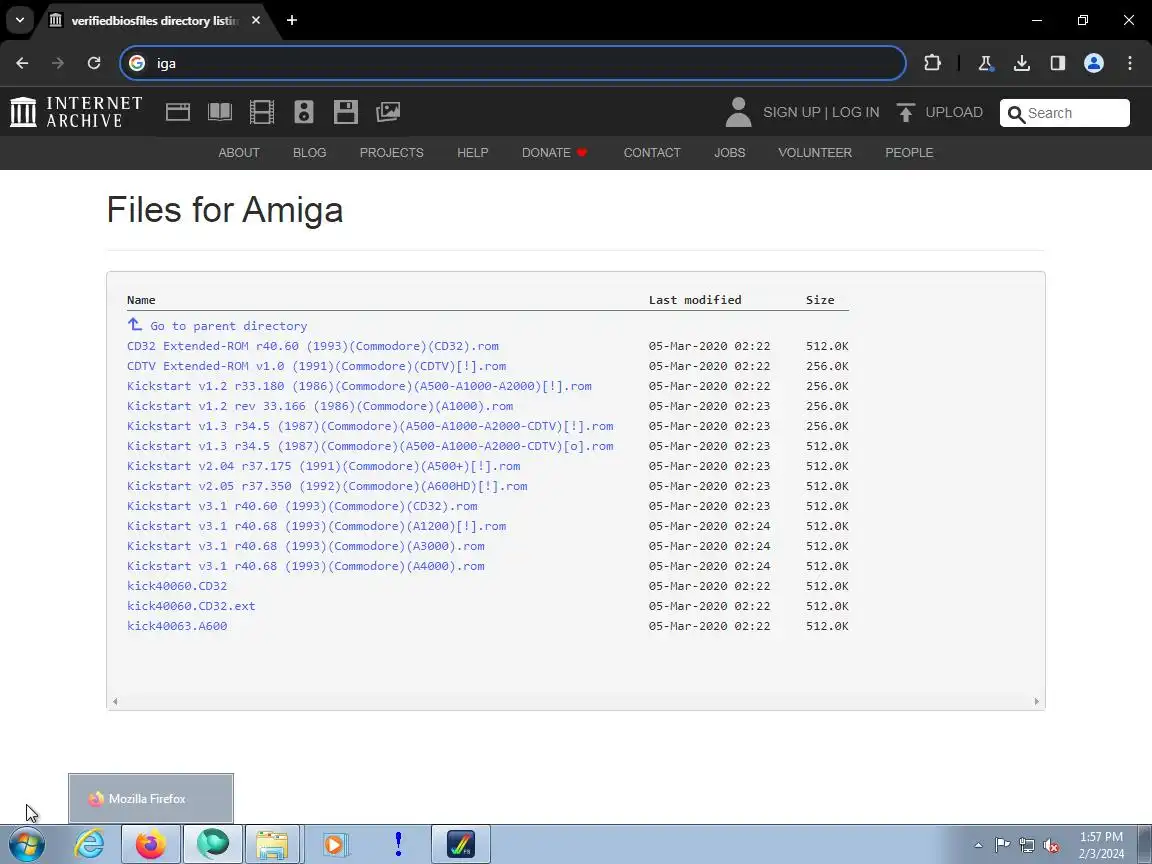This screenshot has height=864, width=1152.
Task: Click the Internet Archive logo
Action: click(76, 112)
